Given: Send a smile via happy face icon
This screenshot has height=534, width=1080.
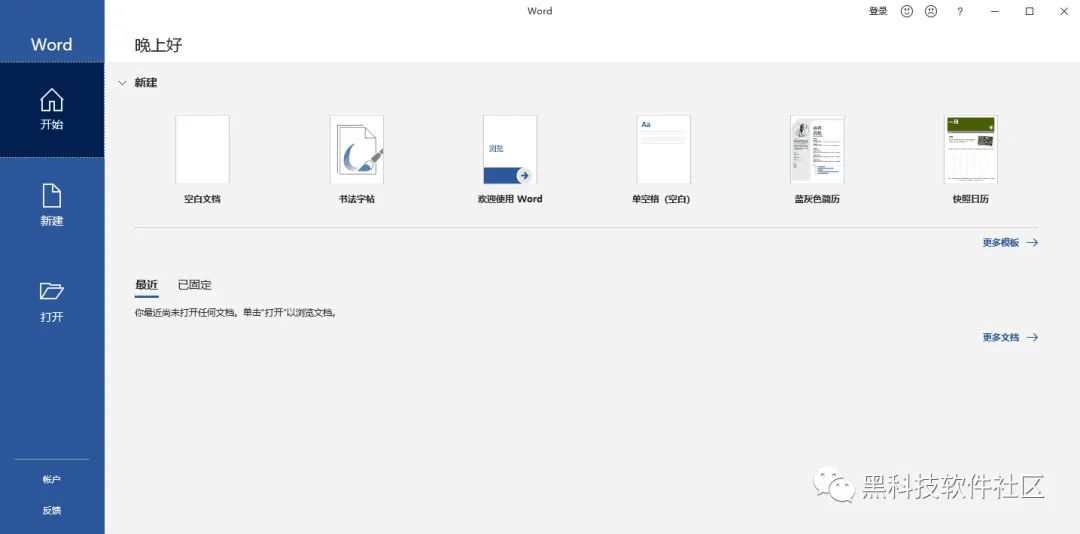Looking at the screenshot, I should (x=907, y=11).
